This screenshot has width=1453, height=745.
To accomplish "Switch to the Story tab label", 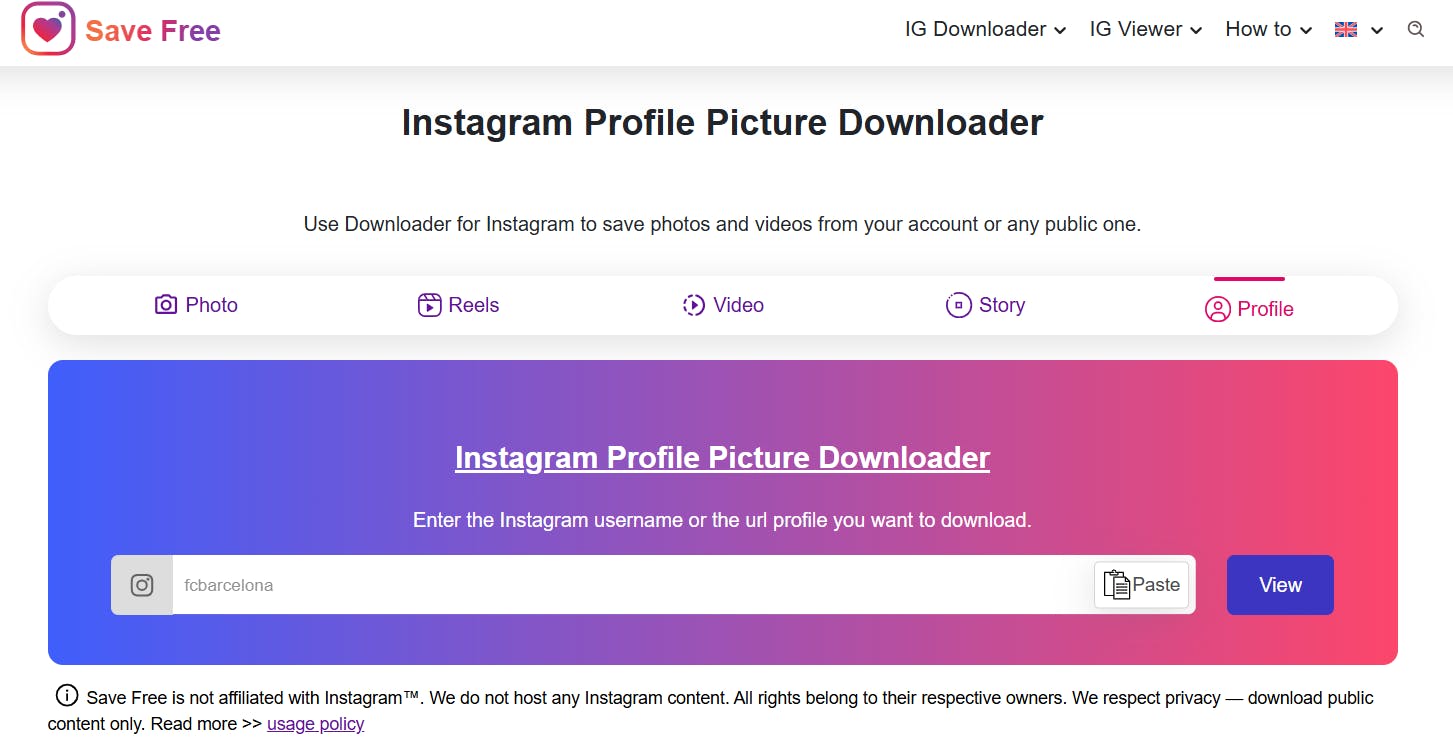I will click(1002, 305).
